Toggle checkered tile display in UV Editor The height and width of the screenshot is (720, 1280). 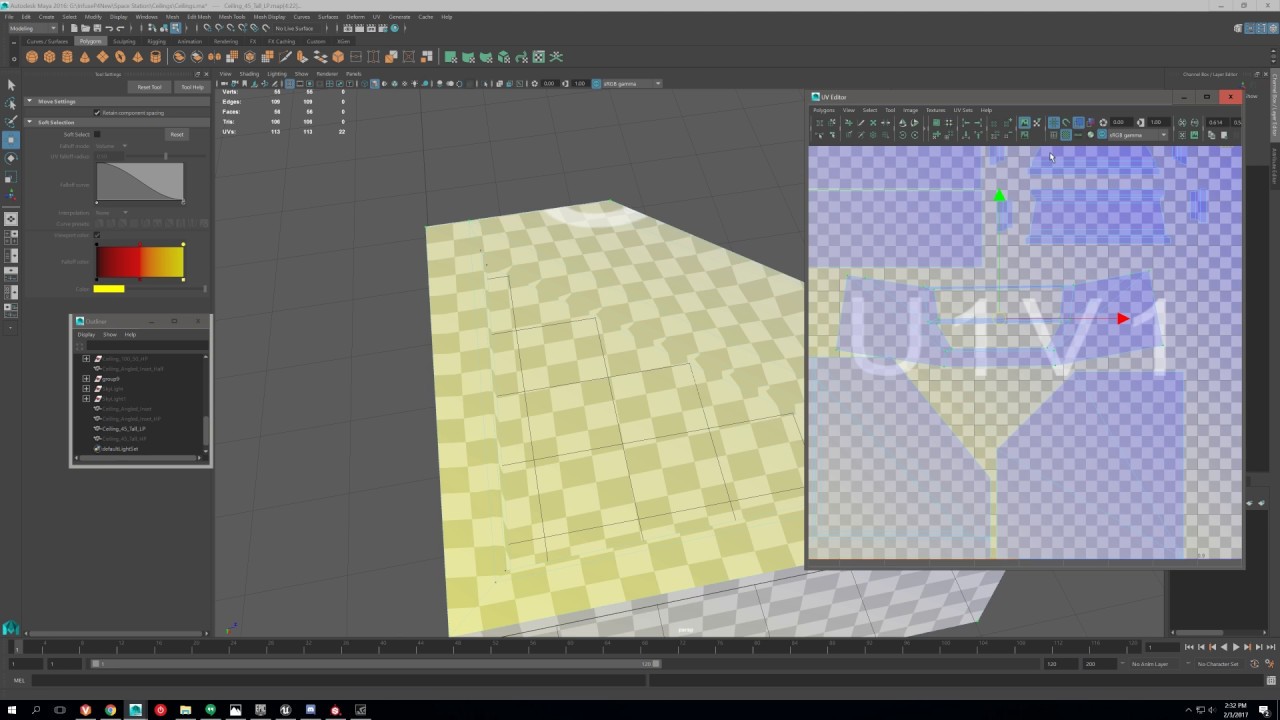[x=1066, y=135]
